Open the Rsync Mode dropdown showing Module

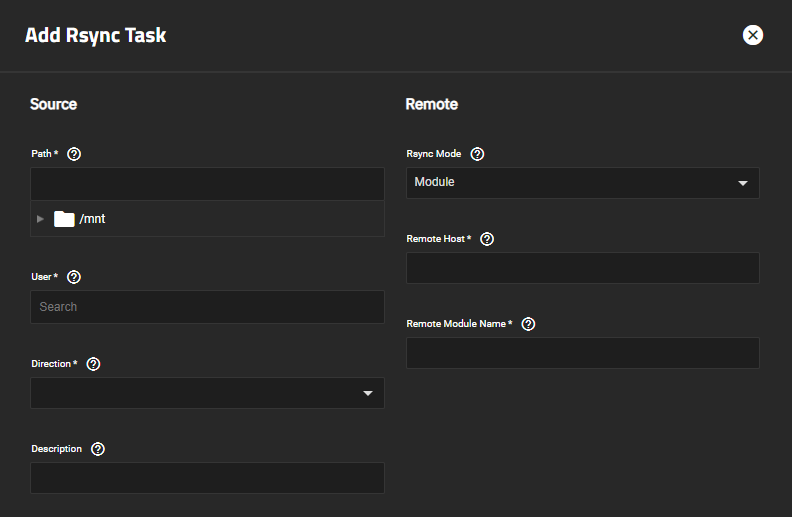tap(583, 183)
